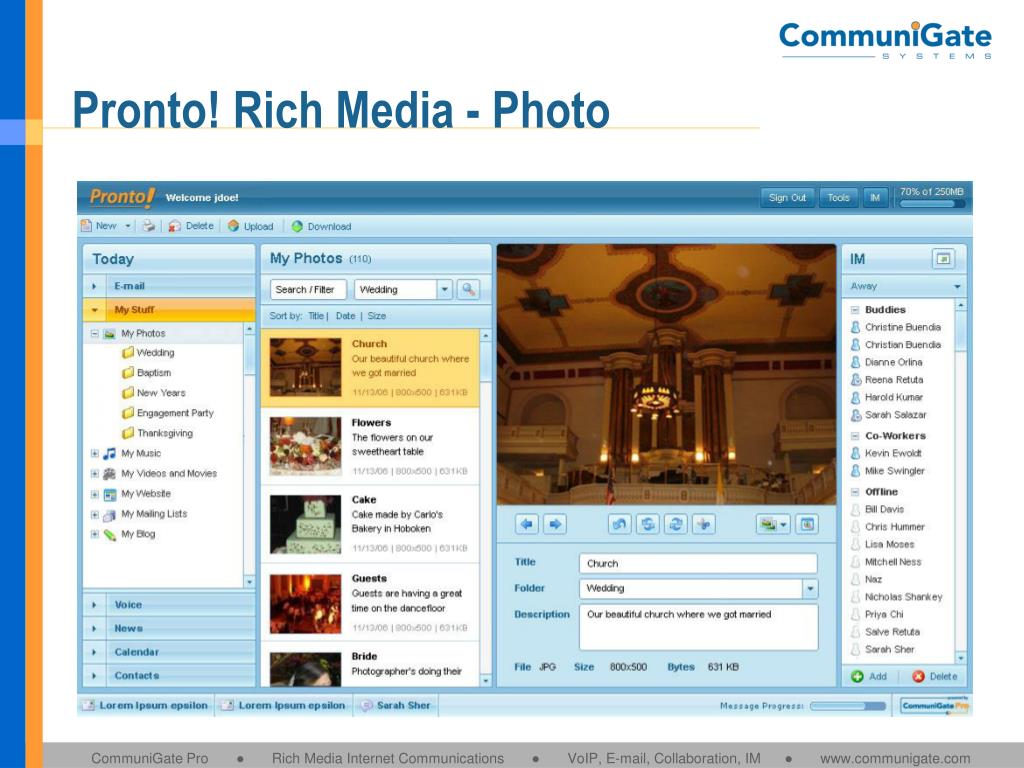
Task: Open the dropdown arrow next to New
Action: (x=128, y=226)
